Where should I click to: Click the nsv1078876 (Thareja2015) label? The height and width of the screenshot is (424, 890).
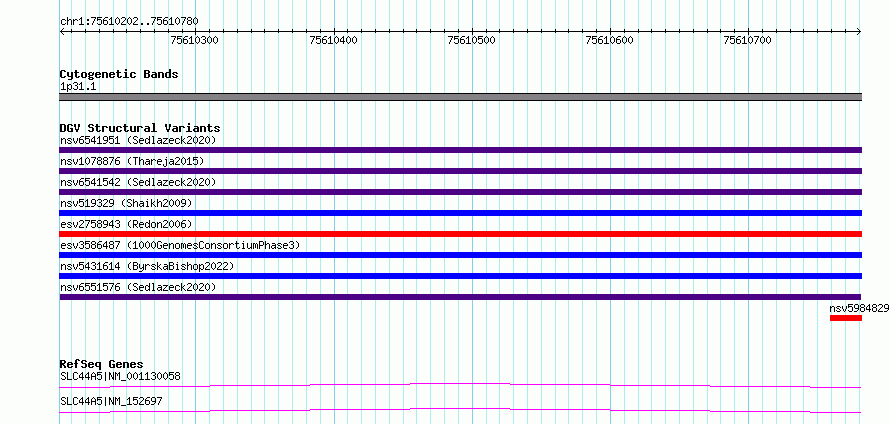[132, 161]
